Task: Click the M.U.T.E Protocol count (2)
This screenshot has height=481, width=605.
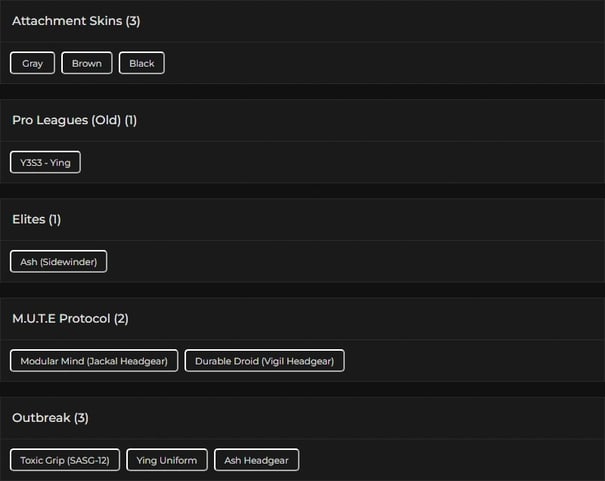Action: tap(121, 318)
